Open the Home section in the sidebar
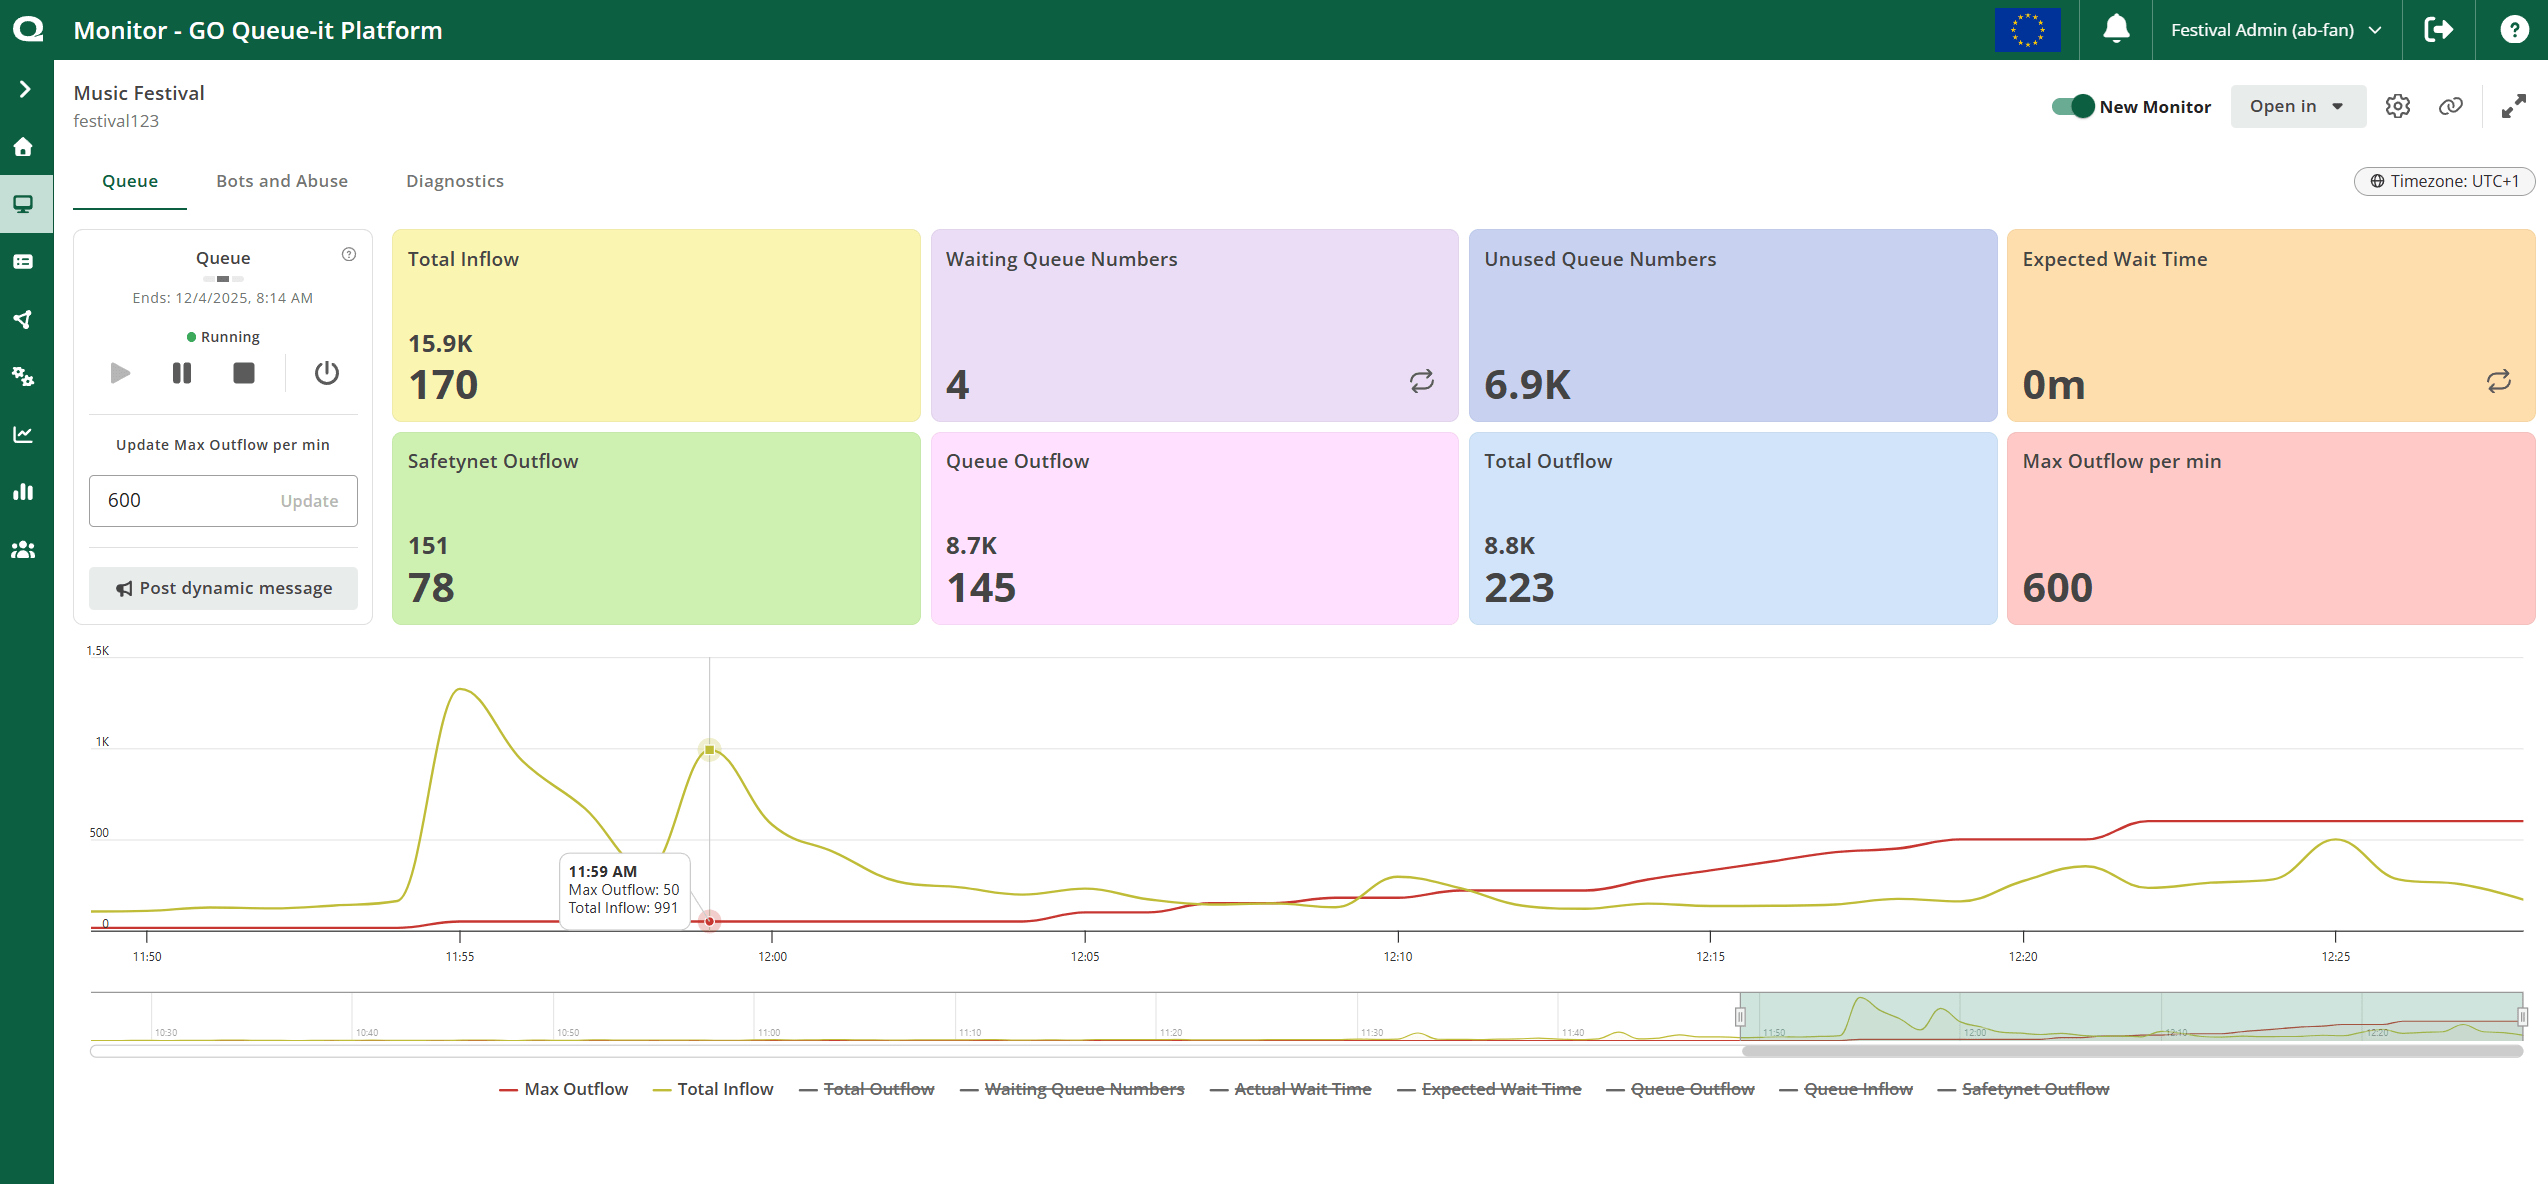Image resolution: width=2548 pixels, height=1184 pixels. coord(24,146)
